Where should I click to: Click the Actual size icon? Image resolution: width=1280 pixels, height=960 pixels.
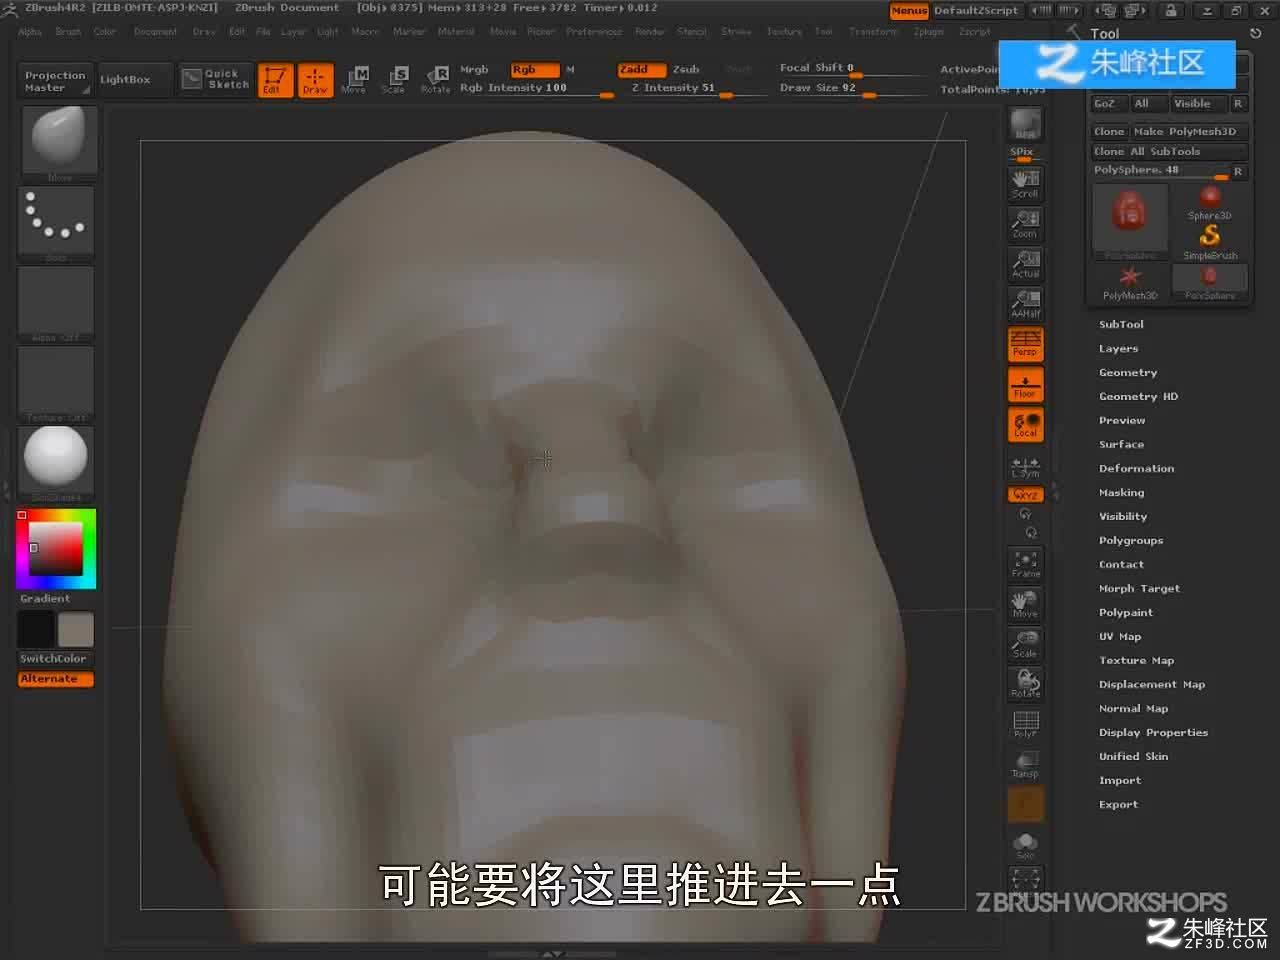point(1025,264)
